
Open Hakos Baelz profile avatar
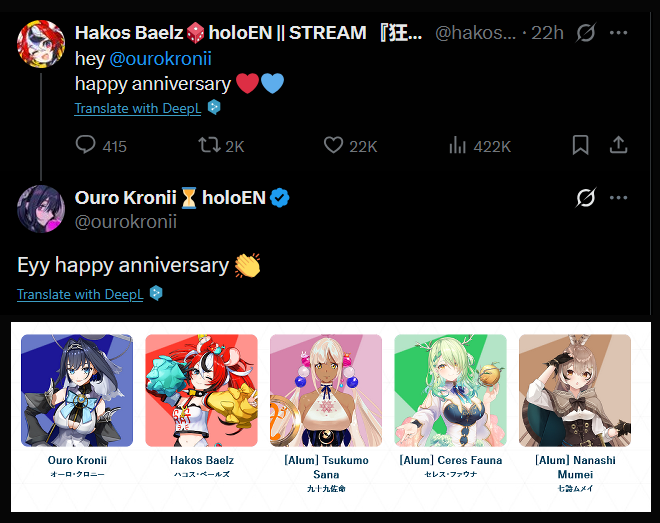(41, 43)
